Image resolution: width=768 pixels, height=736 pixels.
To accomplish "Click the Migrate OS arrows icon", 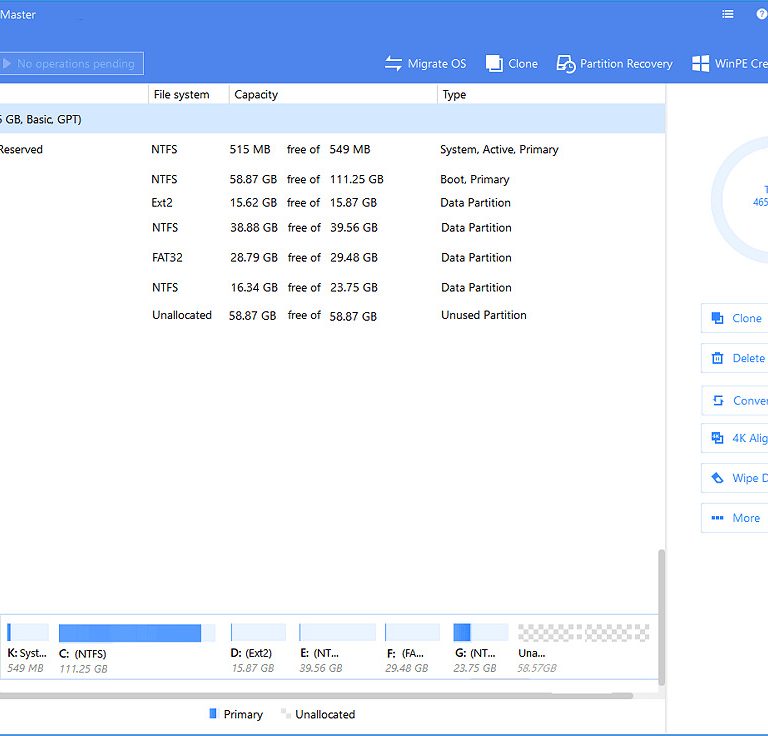I will click(393, 64).
